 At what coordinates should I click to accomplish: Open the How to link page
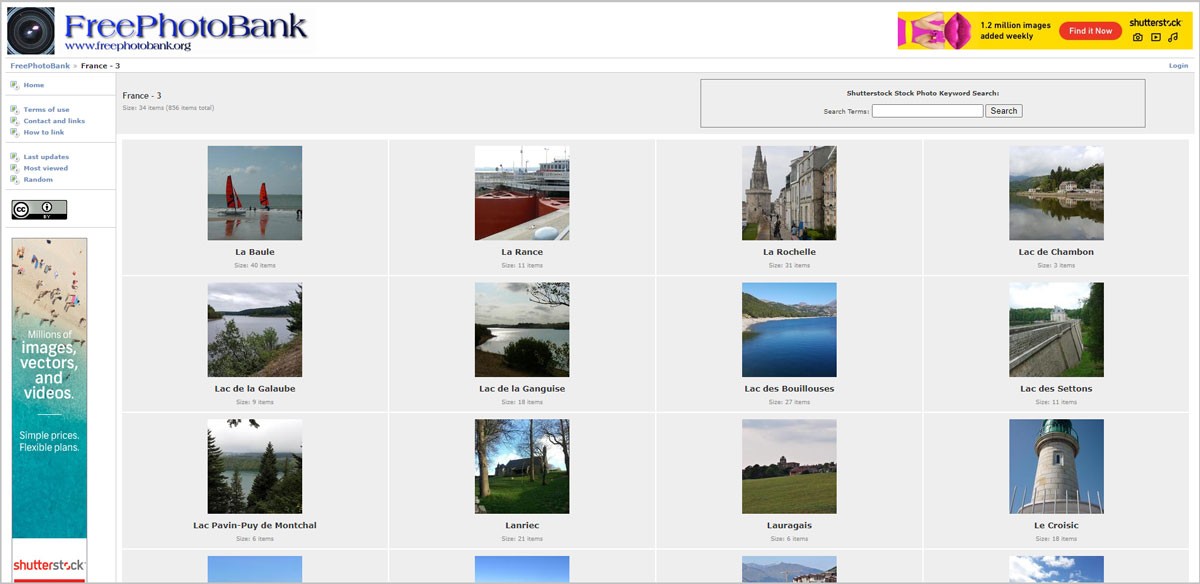pyautogui.click(x=44, y=132)
